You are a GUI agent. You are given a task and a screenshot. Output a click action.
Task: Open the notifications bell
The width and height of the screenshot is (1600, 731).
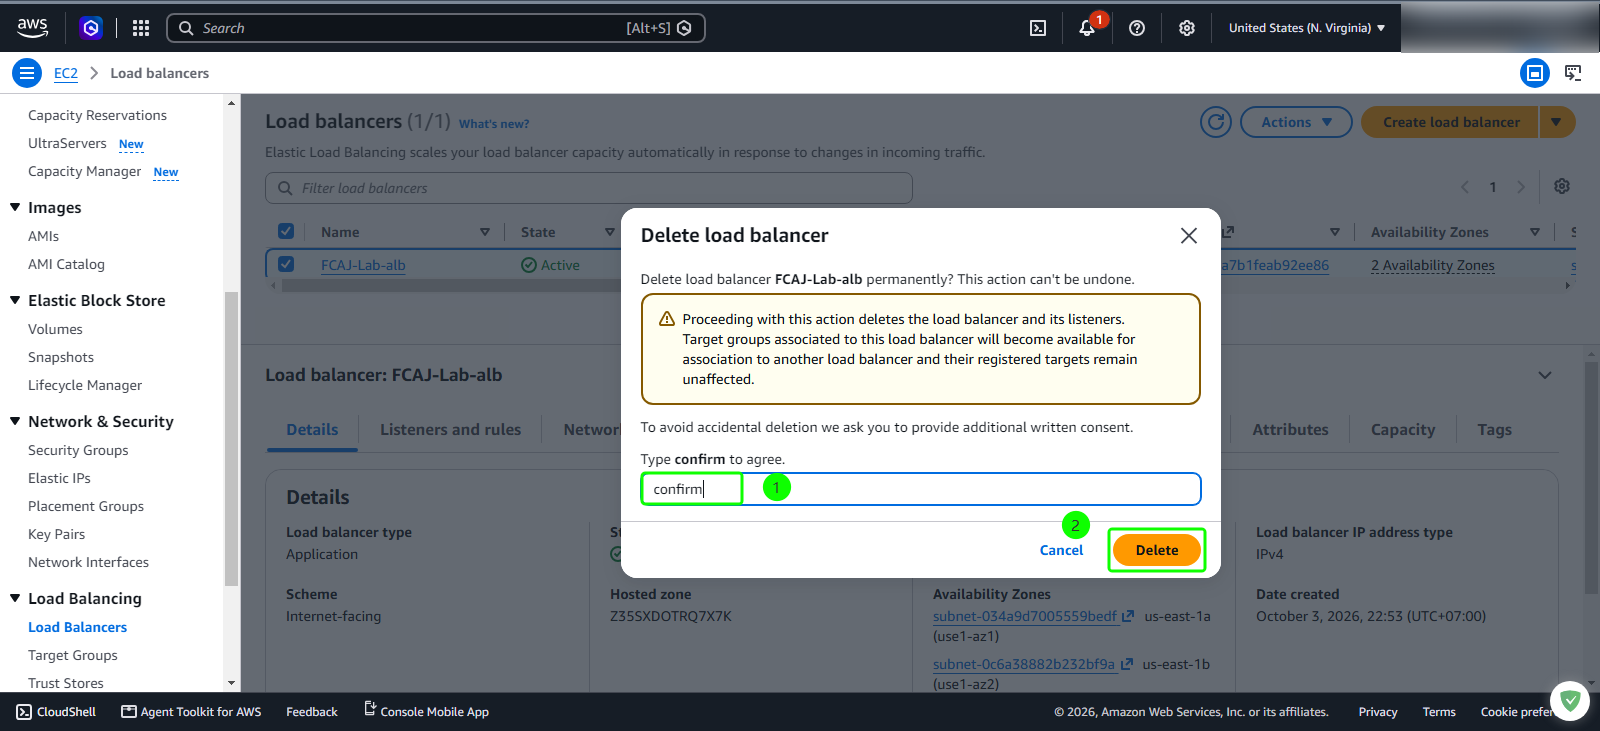tap(1087, 28)
